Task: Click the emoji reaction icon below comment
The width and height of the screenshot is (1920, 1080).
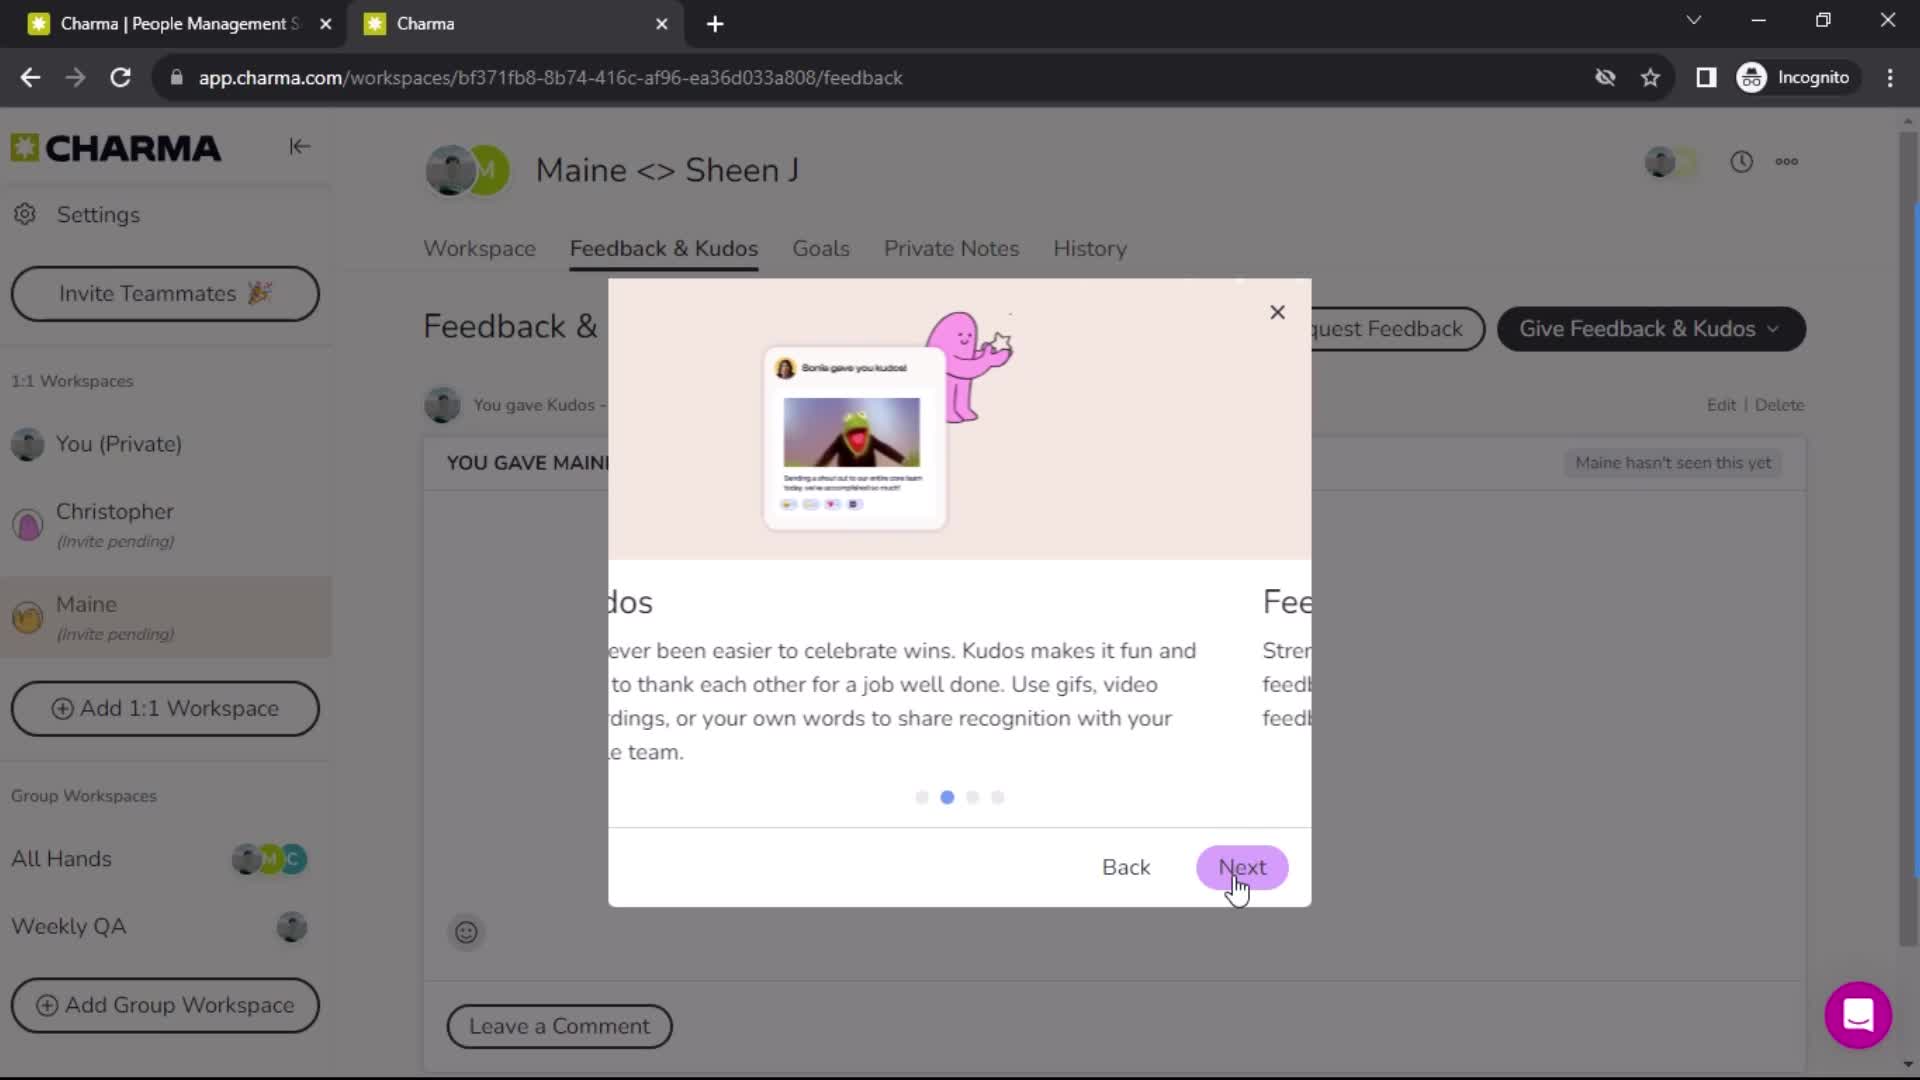Action: pos(467,932)
